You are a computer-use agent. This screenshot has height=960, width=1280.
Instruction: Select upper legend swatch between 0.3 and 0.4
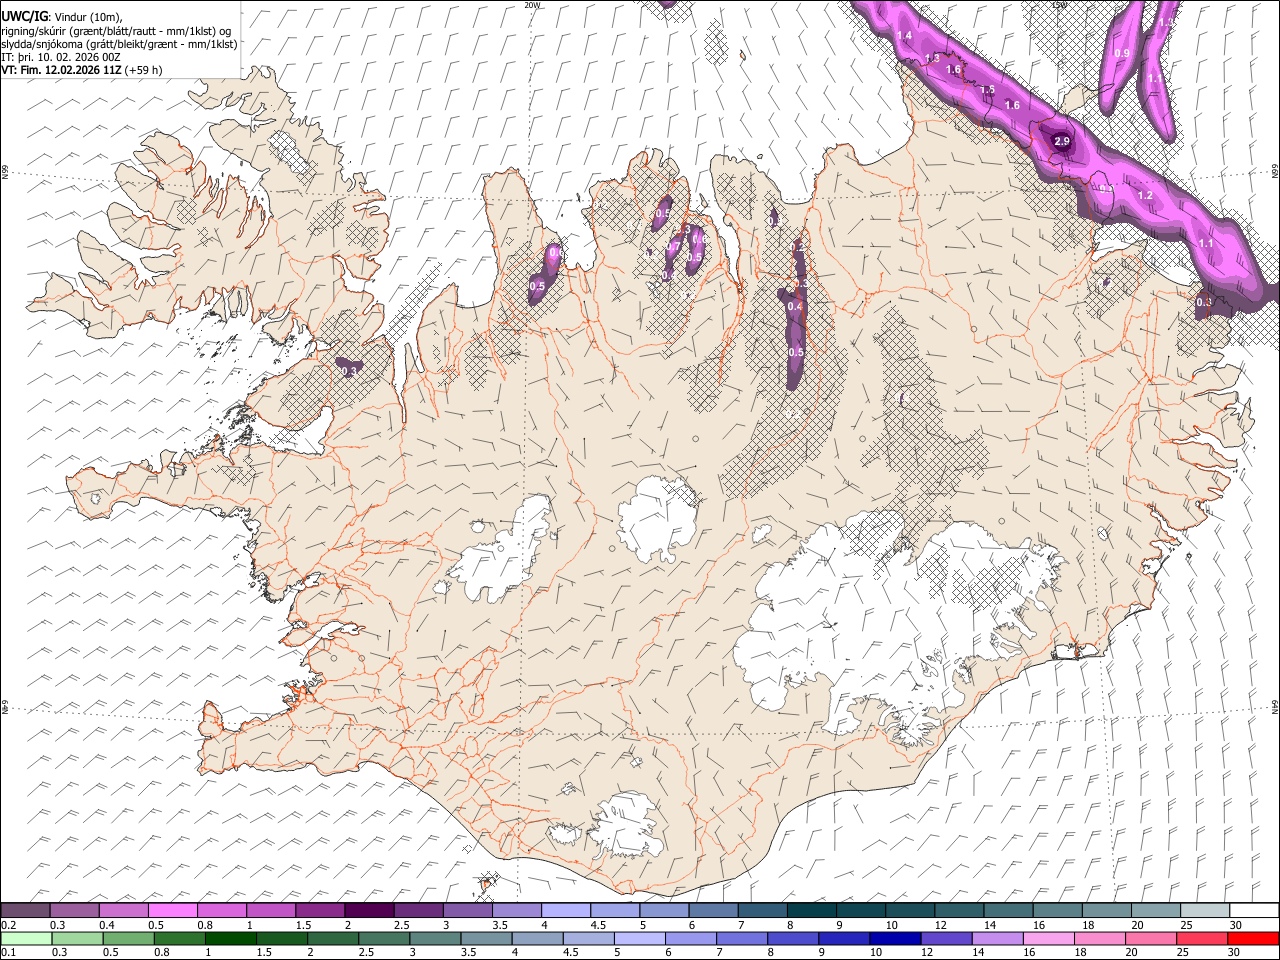tap(75, 910)
